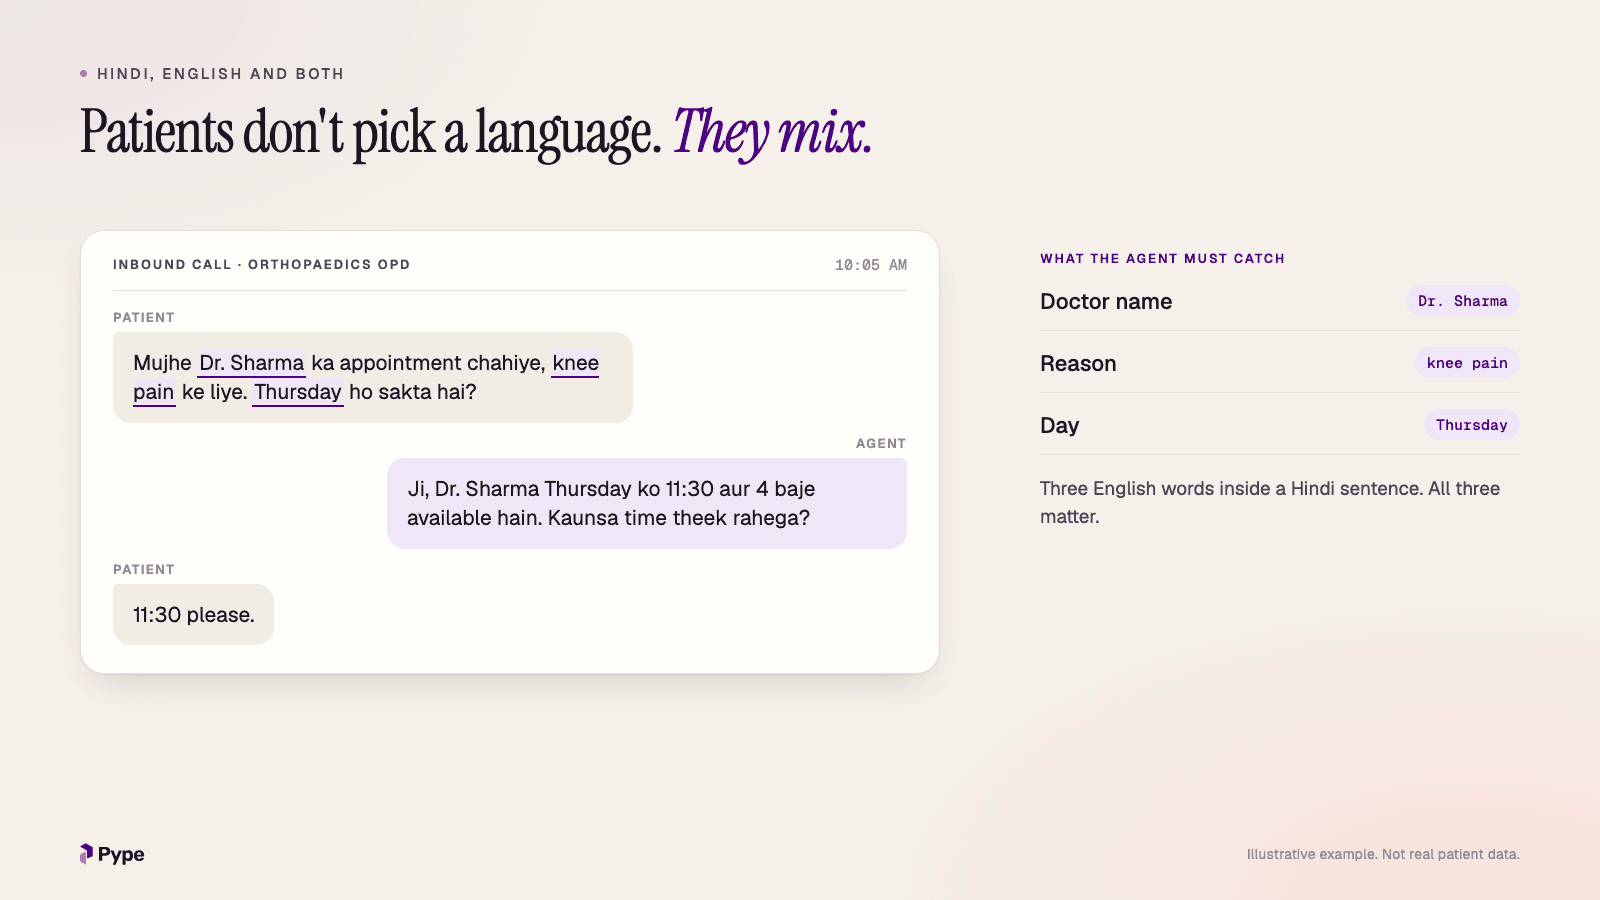Click the underlined 'knee' word in patient message
Image resolution: width=1600 pixels, height=900 pixels.
tap(575, 364)
